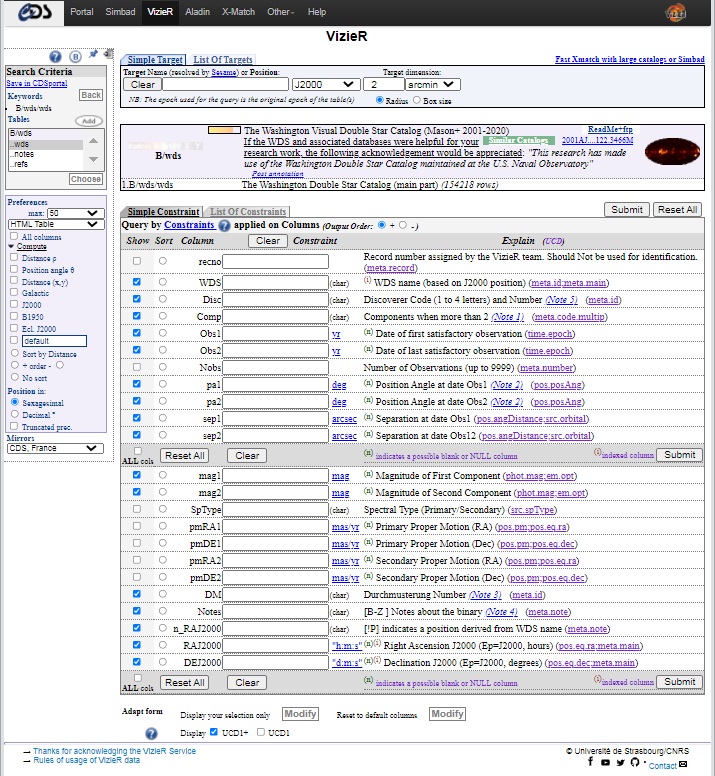Open the HTML Table output format dropdown
The width and height of the screenshot is (715, 776).
[x=56, y=224]
